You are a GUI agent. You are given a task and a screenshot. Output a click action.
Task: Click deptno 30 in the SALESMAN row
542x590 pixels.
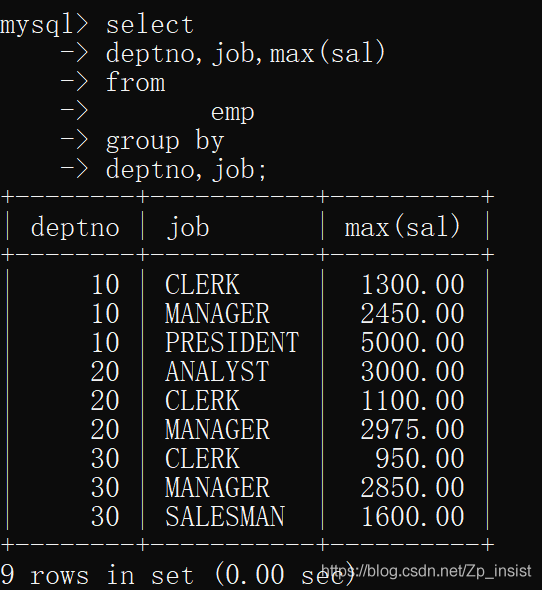click(105, 516)
